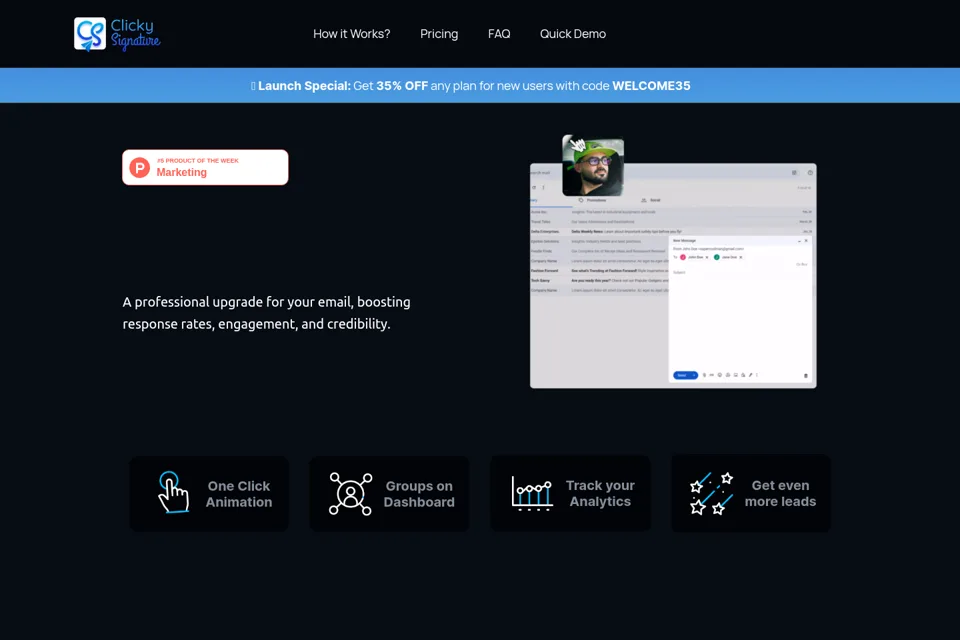Select Quick Demo in the navigation
This screenshot has height=640, width=960.
(572, 34)
